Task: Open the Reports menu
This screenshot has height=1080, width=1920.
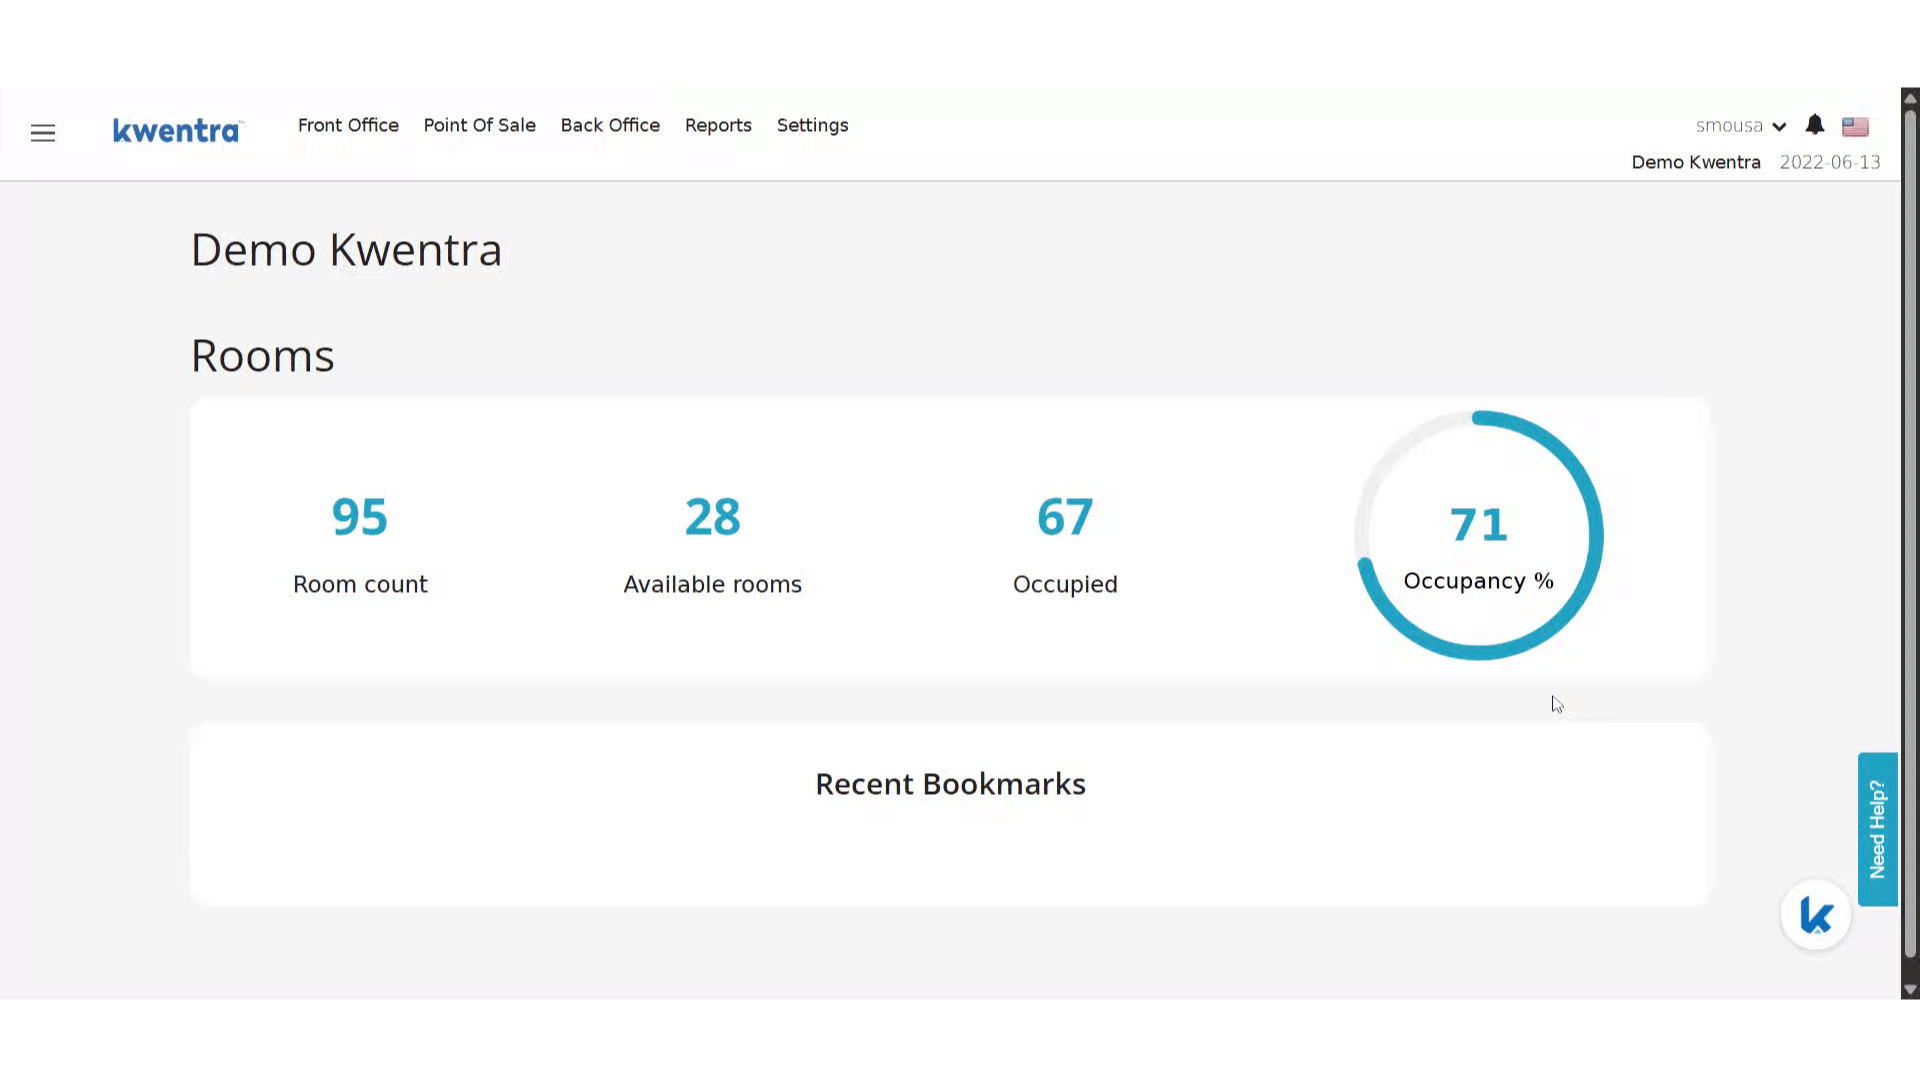Action: point(718,125)
